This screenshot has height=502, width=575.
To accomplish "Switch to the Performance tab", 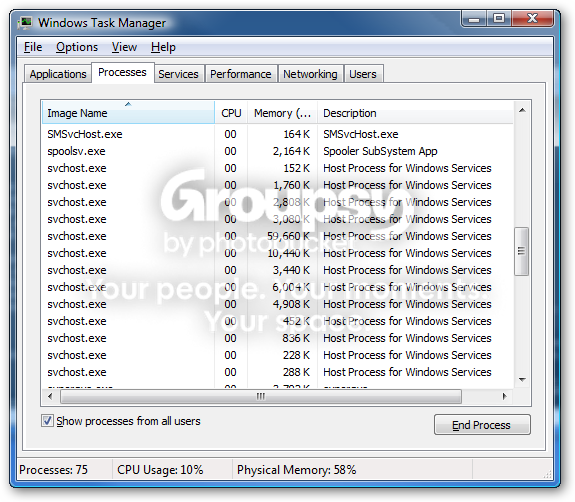I will (241, 74).
